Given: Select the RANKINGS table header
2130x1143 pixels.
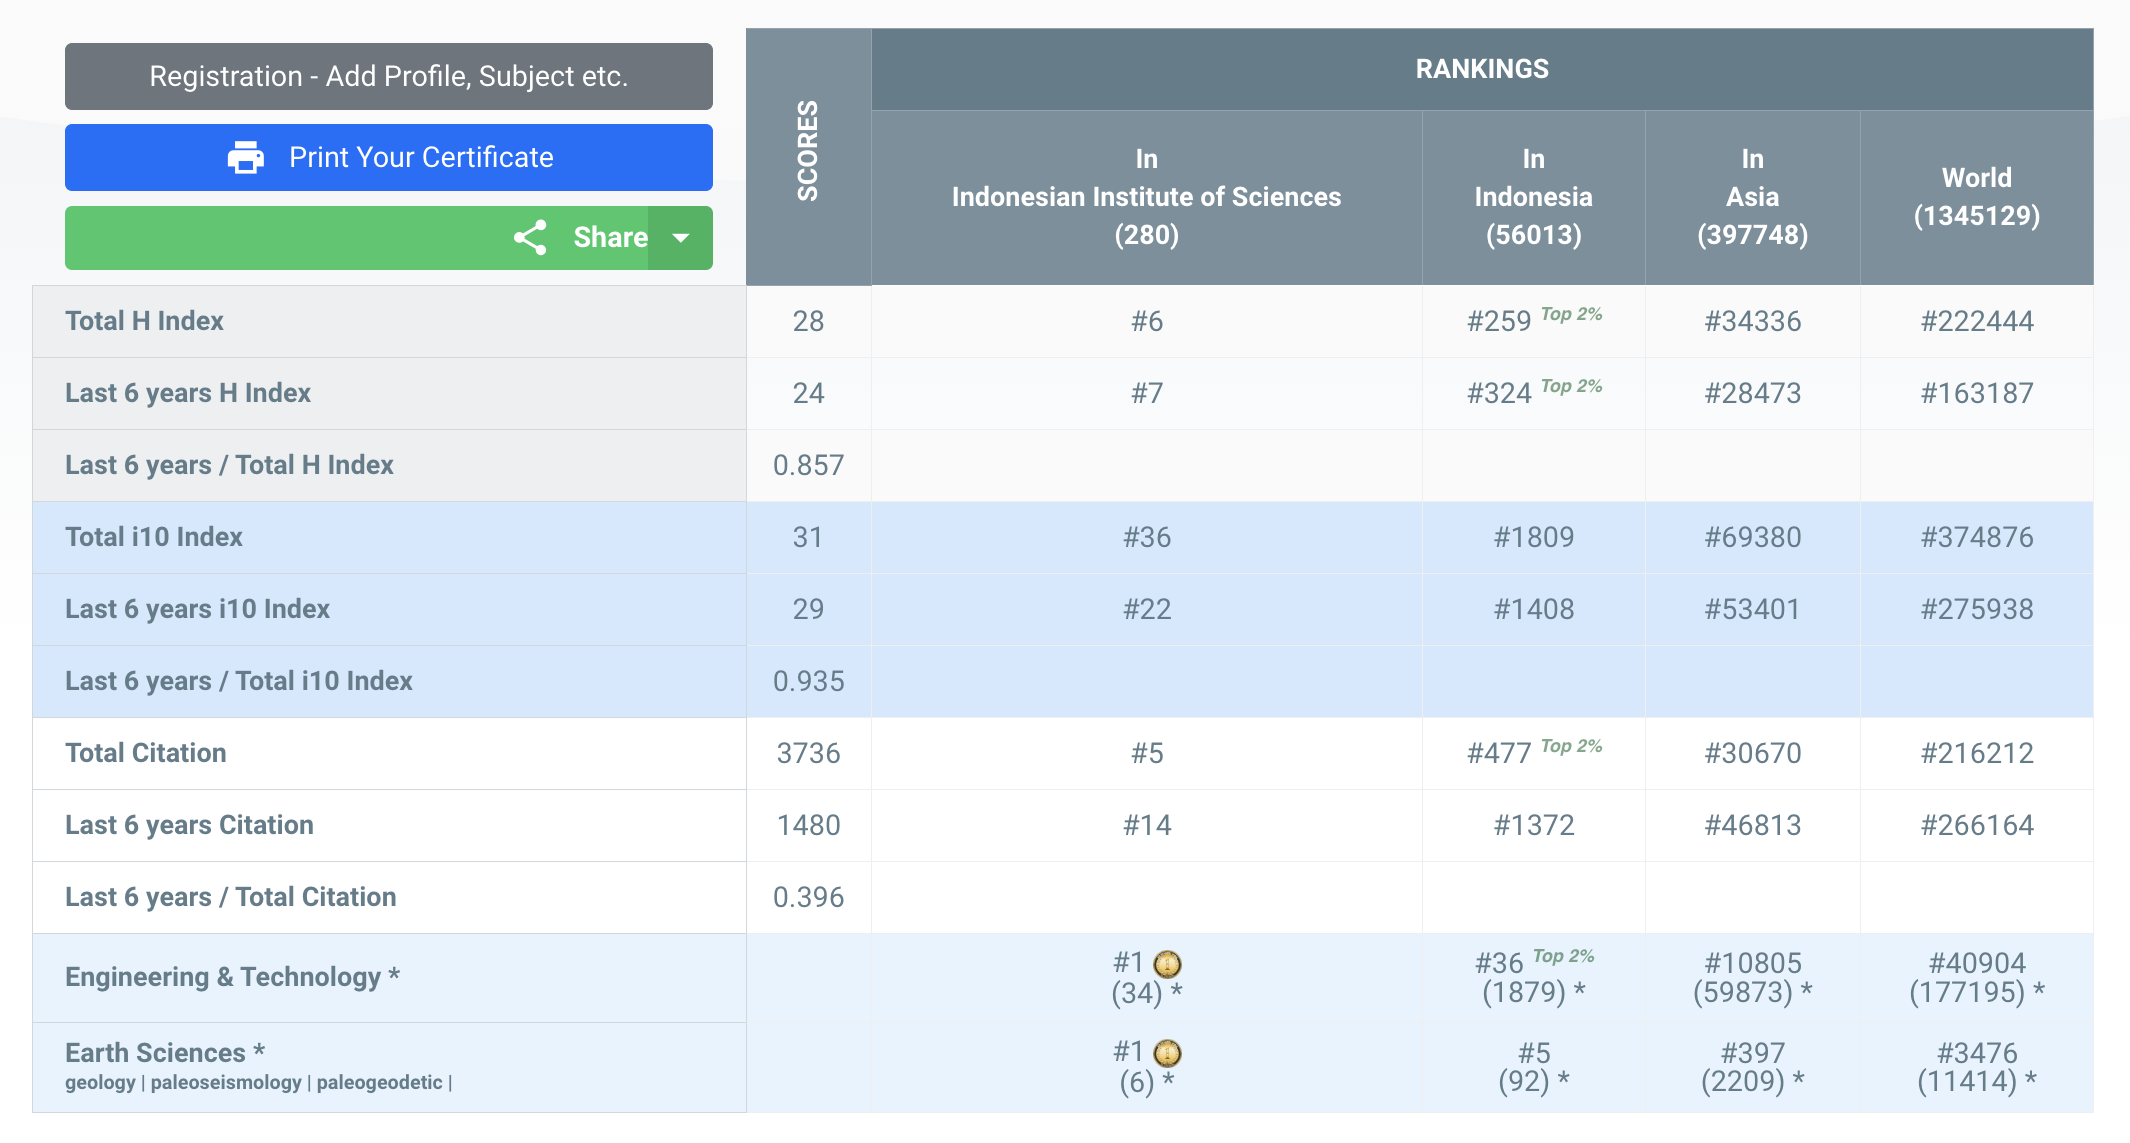Looking at the screenshot, I should click(x=1482, y=69).
